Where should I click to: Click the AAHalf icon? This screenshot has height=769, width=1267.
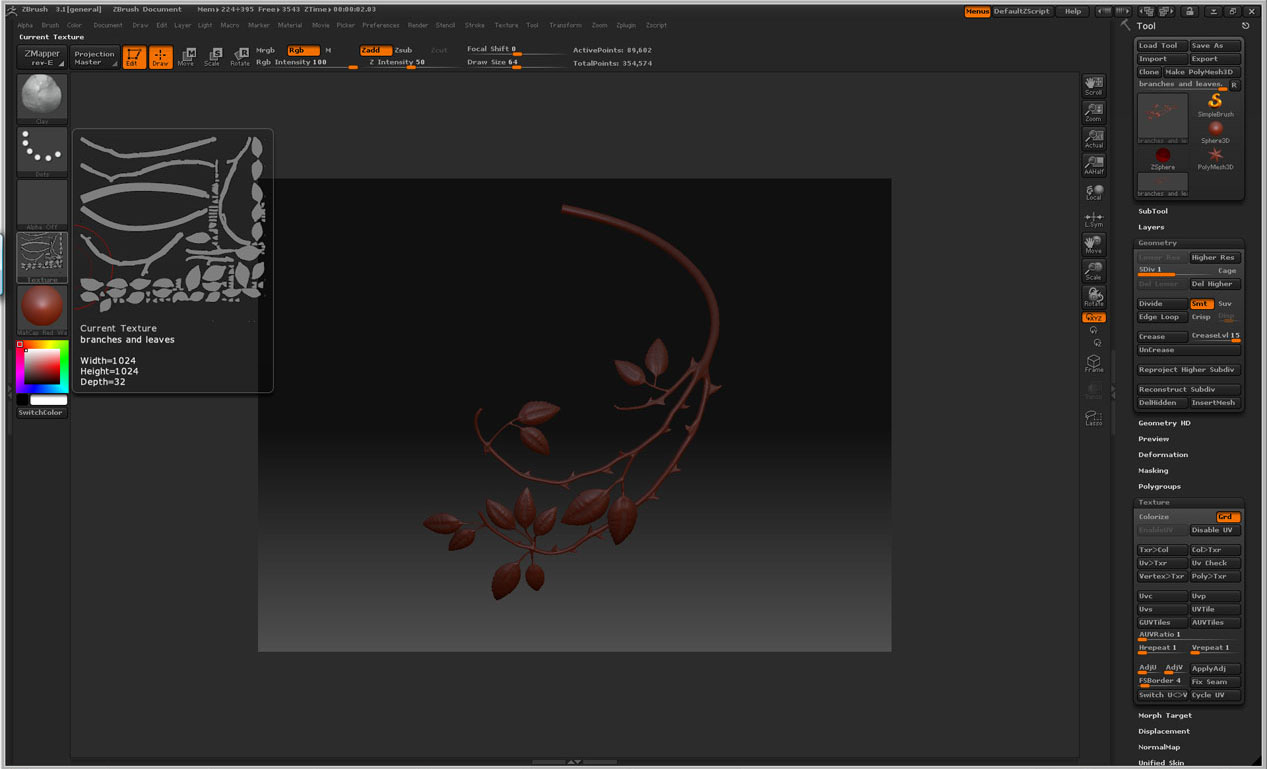click(x=1094, y=165)
